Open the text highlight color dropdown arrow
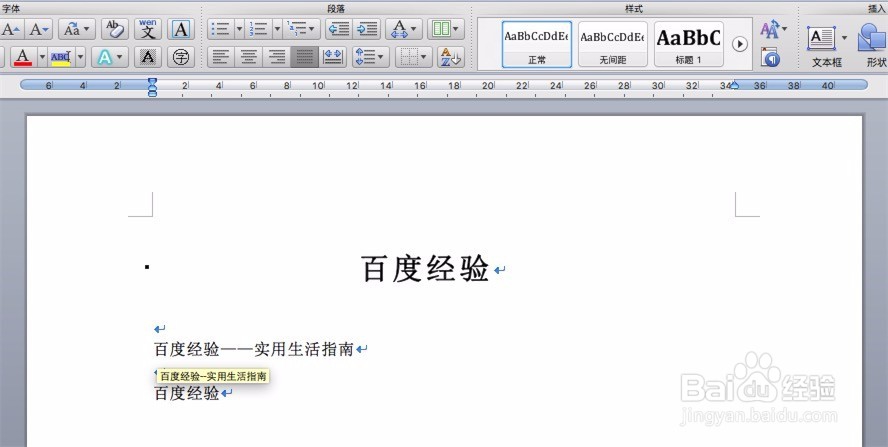Image resolution: width=888 pixels, height=447 pixels. coord(80,57)
